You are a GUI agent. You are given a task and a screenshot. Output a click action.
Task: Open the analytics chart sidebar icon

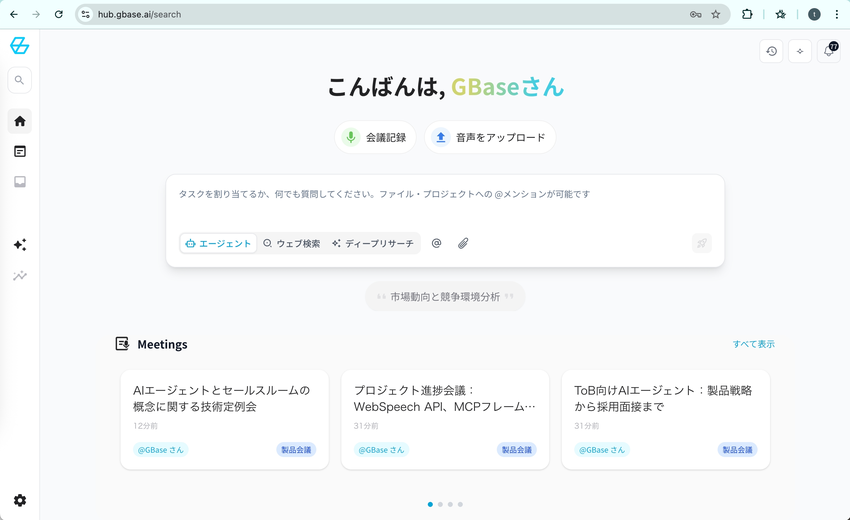point(20,276)
